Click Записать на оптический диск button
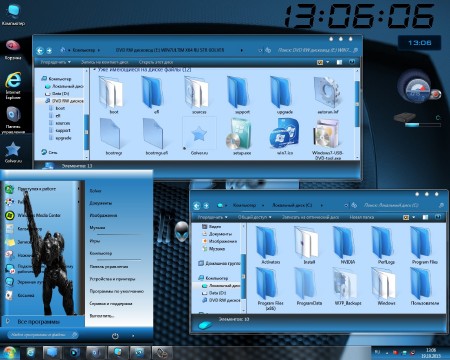 click(x=310, y=217)
